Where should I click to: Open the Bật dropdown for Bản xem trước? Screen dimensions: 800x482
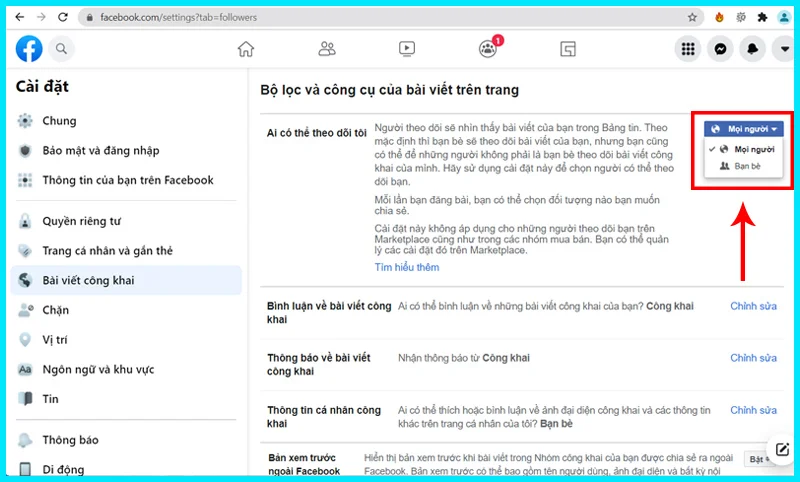pyautogui.click(x=758, y=459)
